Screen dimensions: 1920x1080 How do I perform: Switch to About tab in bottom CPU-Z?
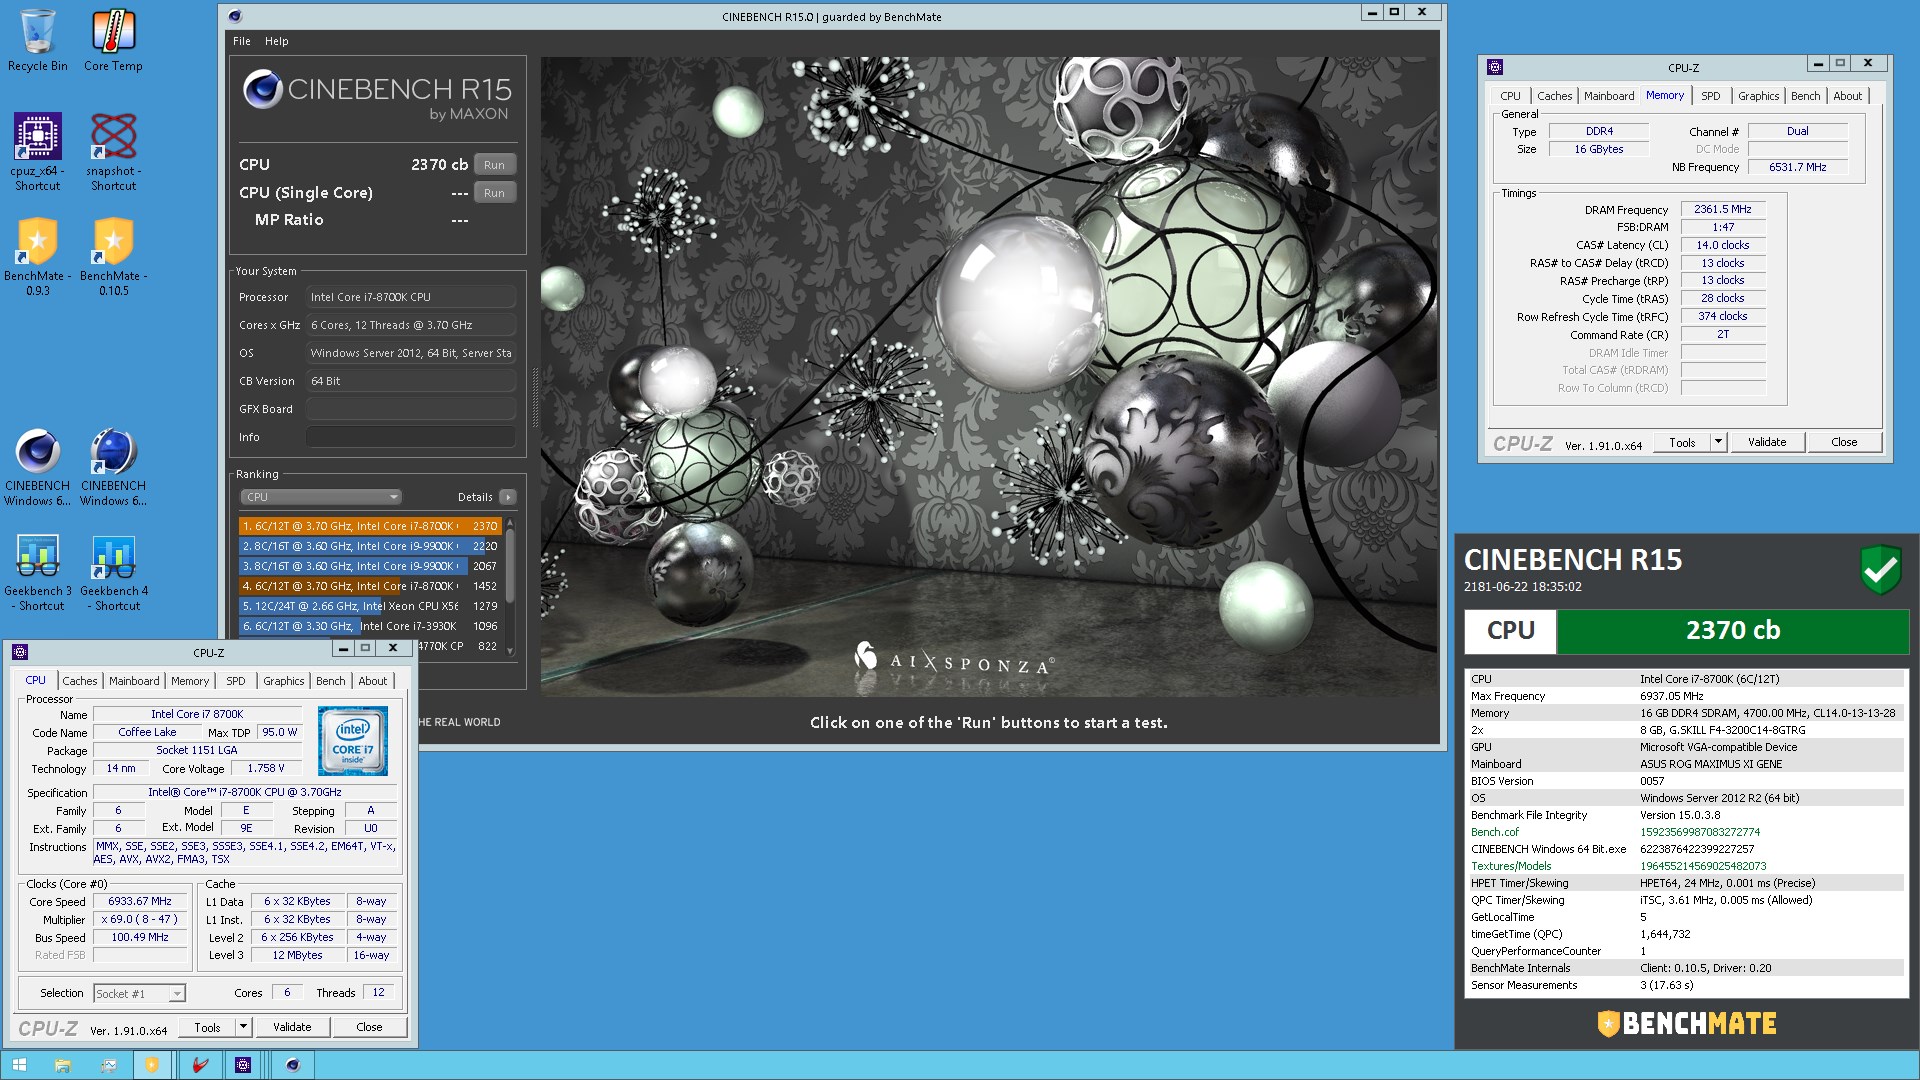click(373, 681)
